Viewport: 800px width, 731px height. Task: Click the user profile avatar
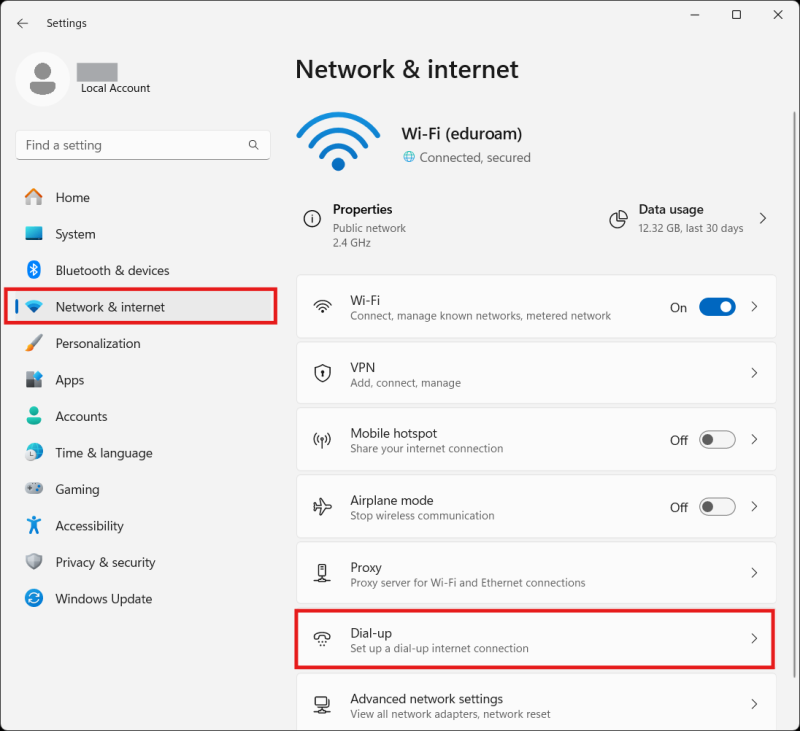pos(42,79)
